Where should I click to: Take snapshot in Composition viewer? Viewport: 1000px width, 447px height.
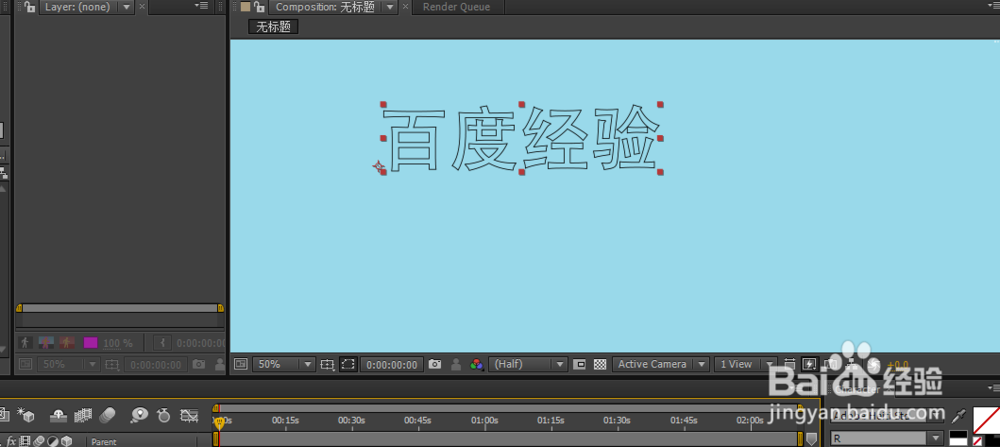point(435,364)
